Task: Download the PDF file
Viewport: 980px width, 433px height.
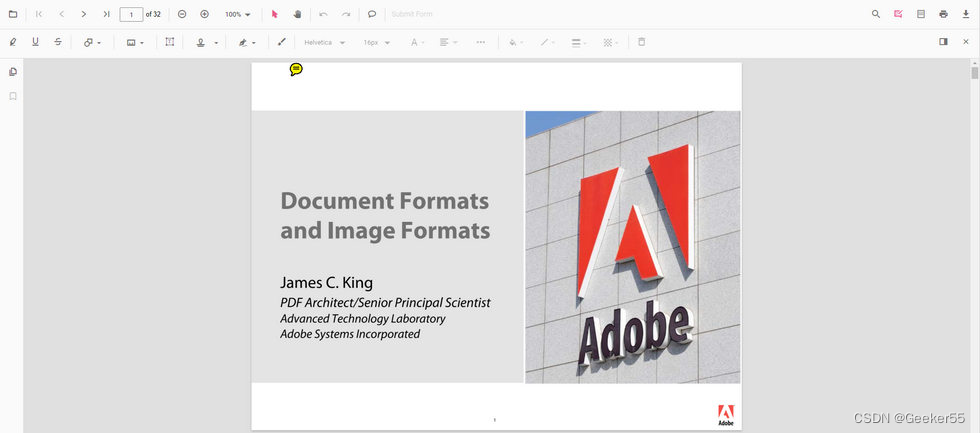Action: point(966,14)
